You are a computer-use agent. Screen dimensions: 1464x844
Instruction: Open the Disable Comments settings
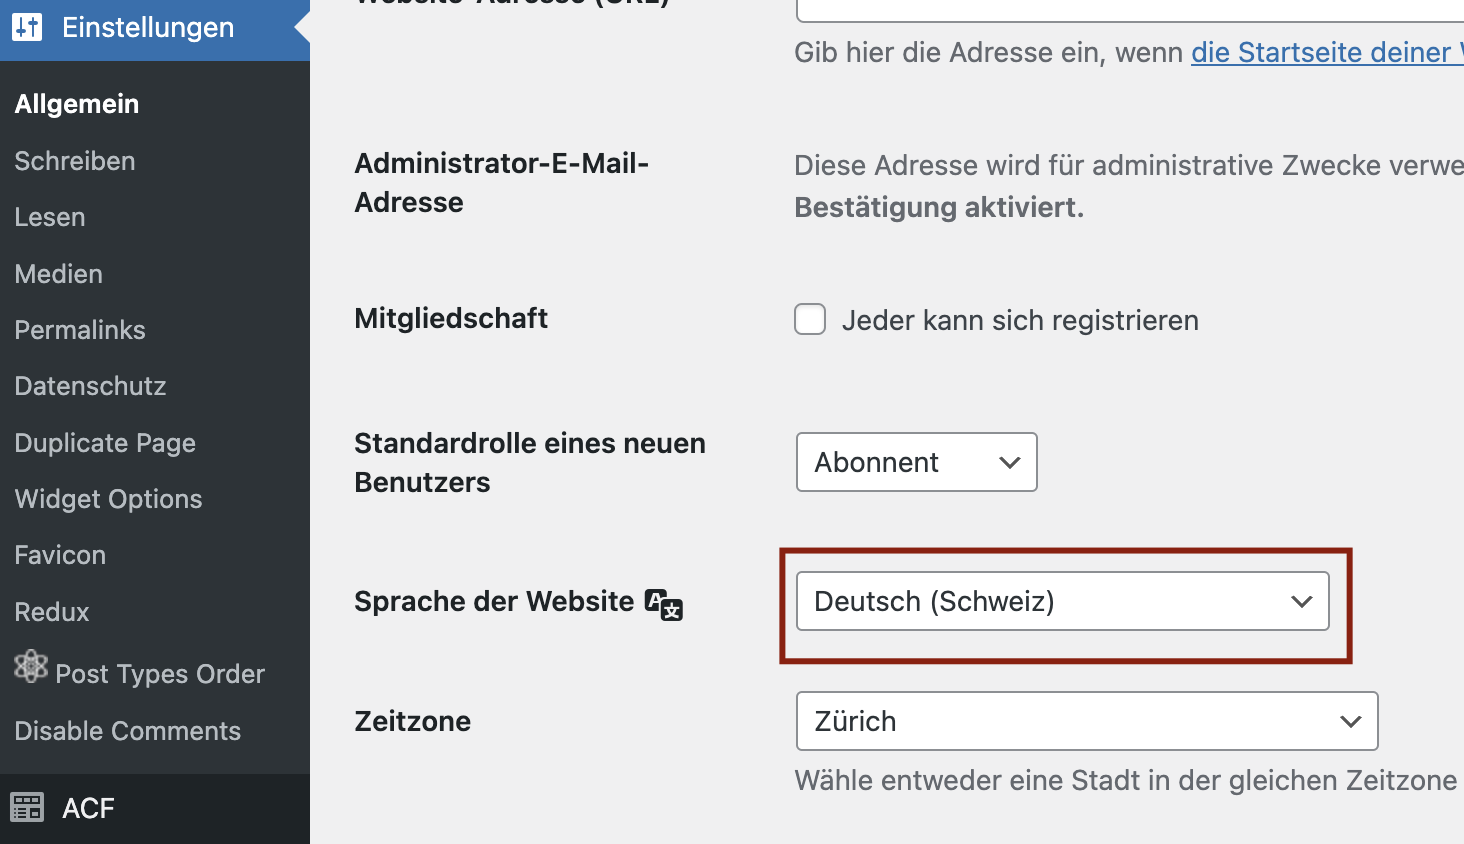(x=128, y=731)
